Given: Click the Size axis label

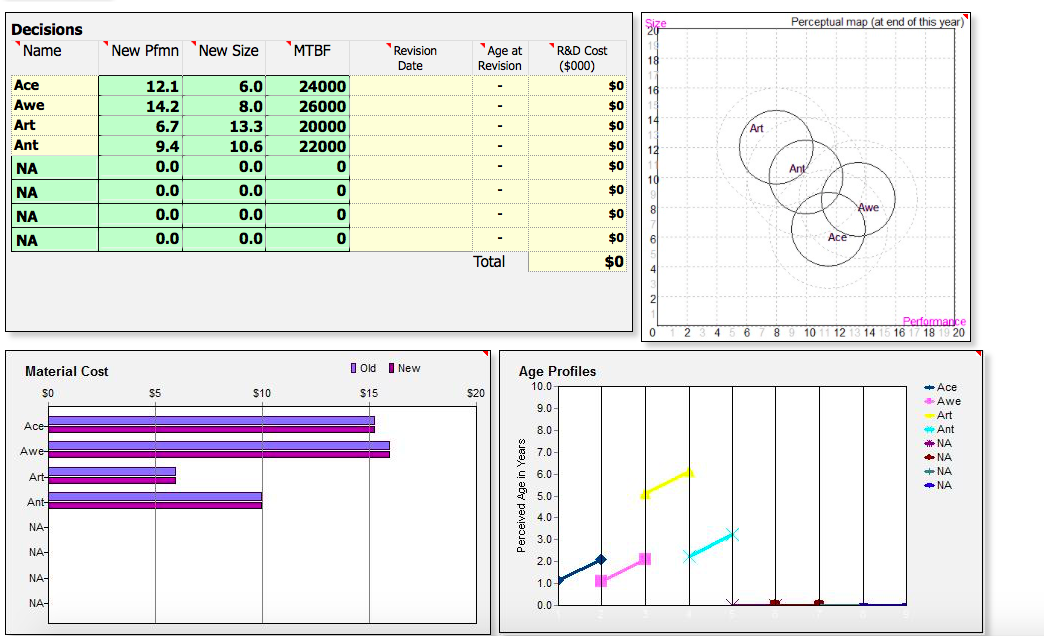Looking at the screenshot, I should point(655,23).
